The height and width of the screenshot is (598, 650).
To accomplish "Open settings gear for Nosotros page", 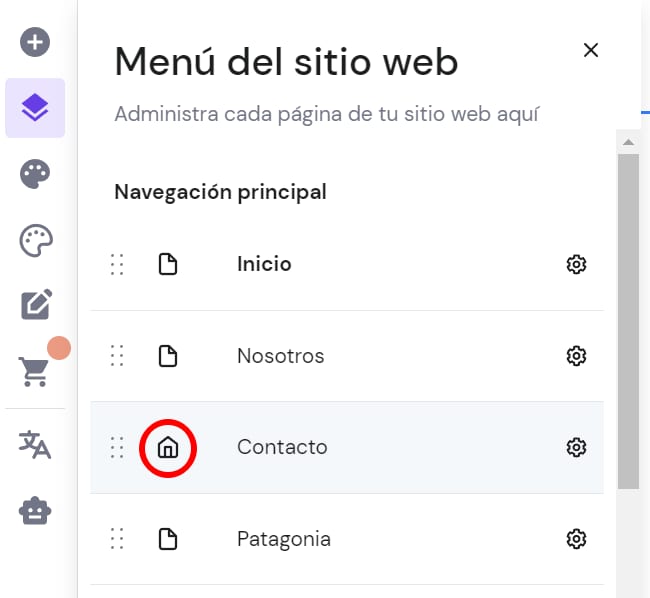I will 576,356.
